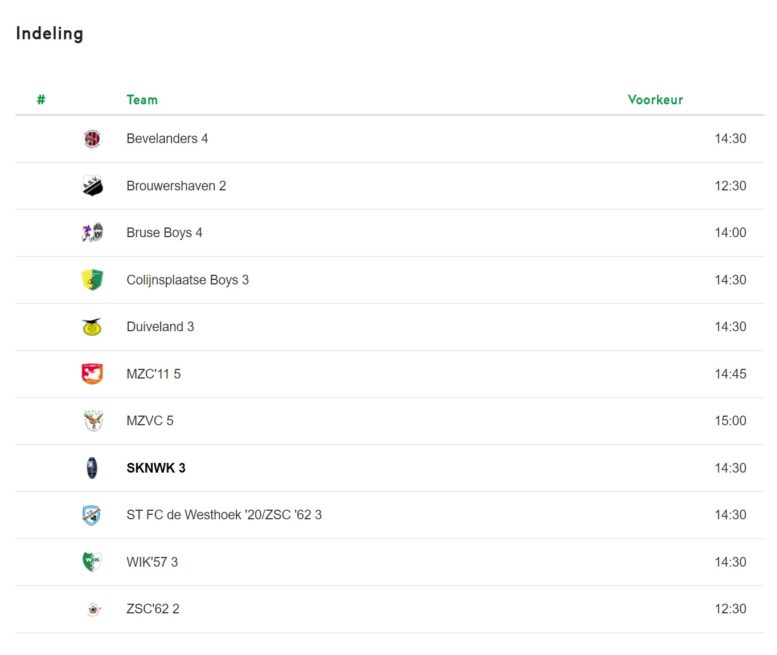
Task: Open the Bevelanders 4 team link
Action: point(167,139)
